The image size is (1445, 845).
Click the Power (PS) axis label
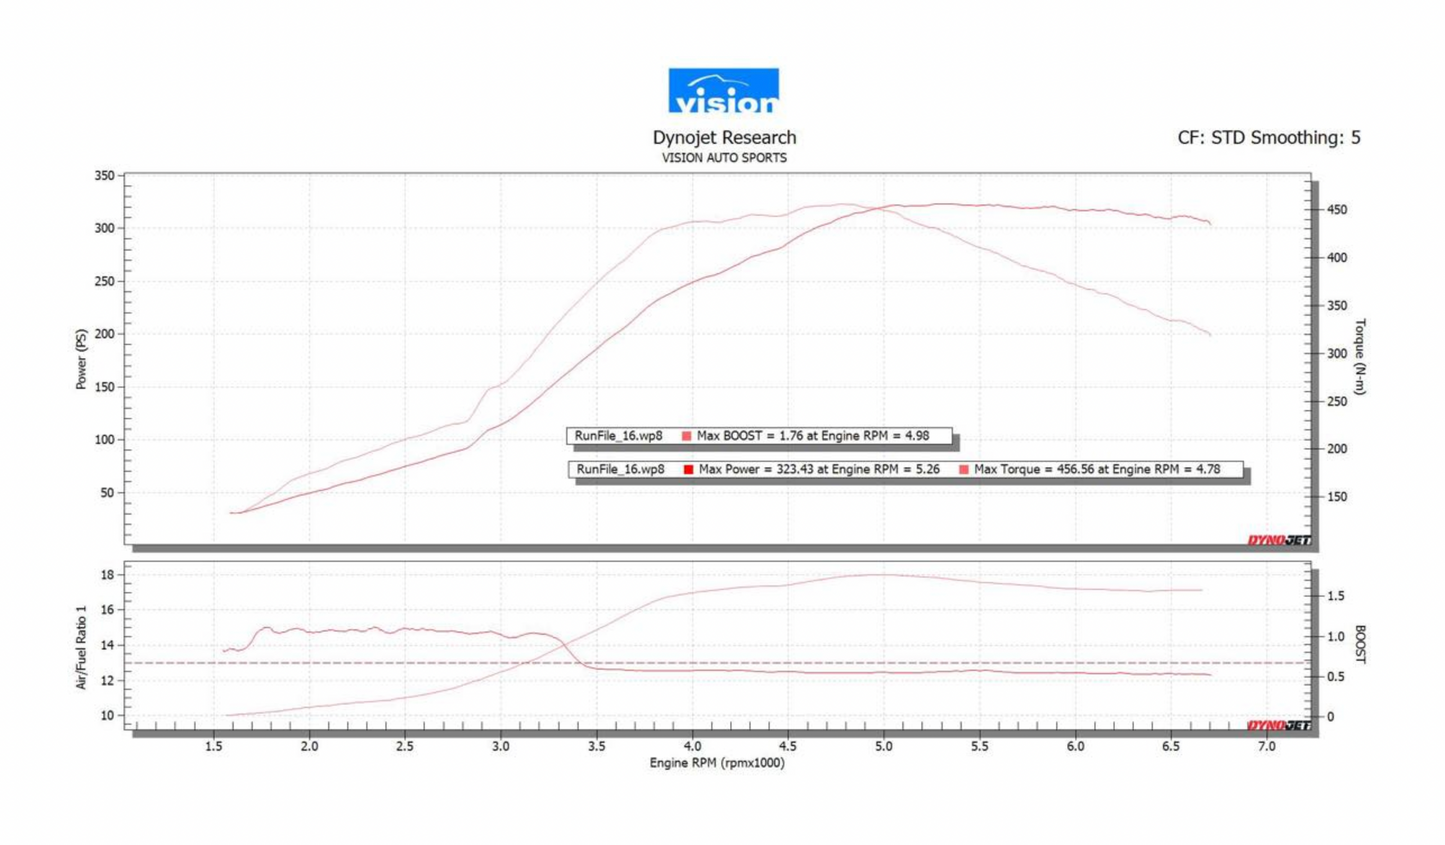[x=81, y=359]
